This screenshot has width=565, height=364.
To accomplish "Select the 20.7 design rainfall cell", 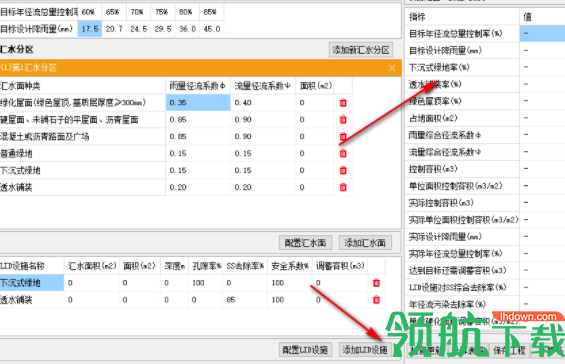I will pos(114,29).
